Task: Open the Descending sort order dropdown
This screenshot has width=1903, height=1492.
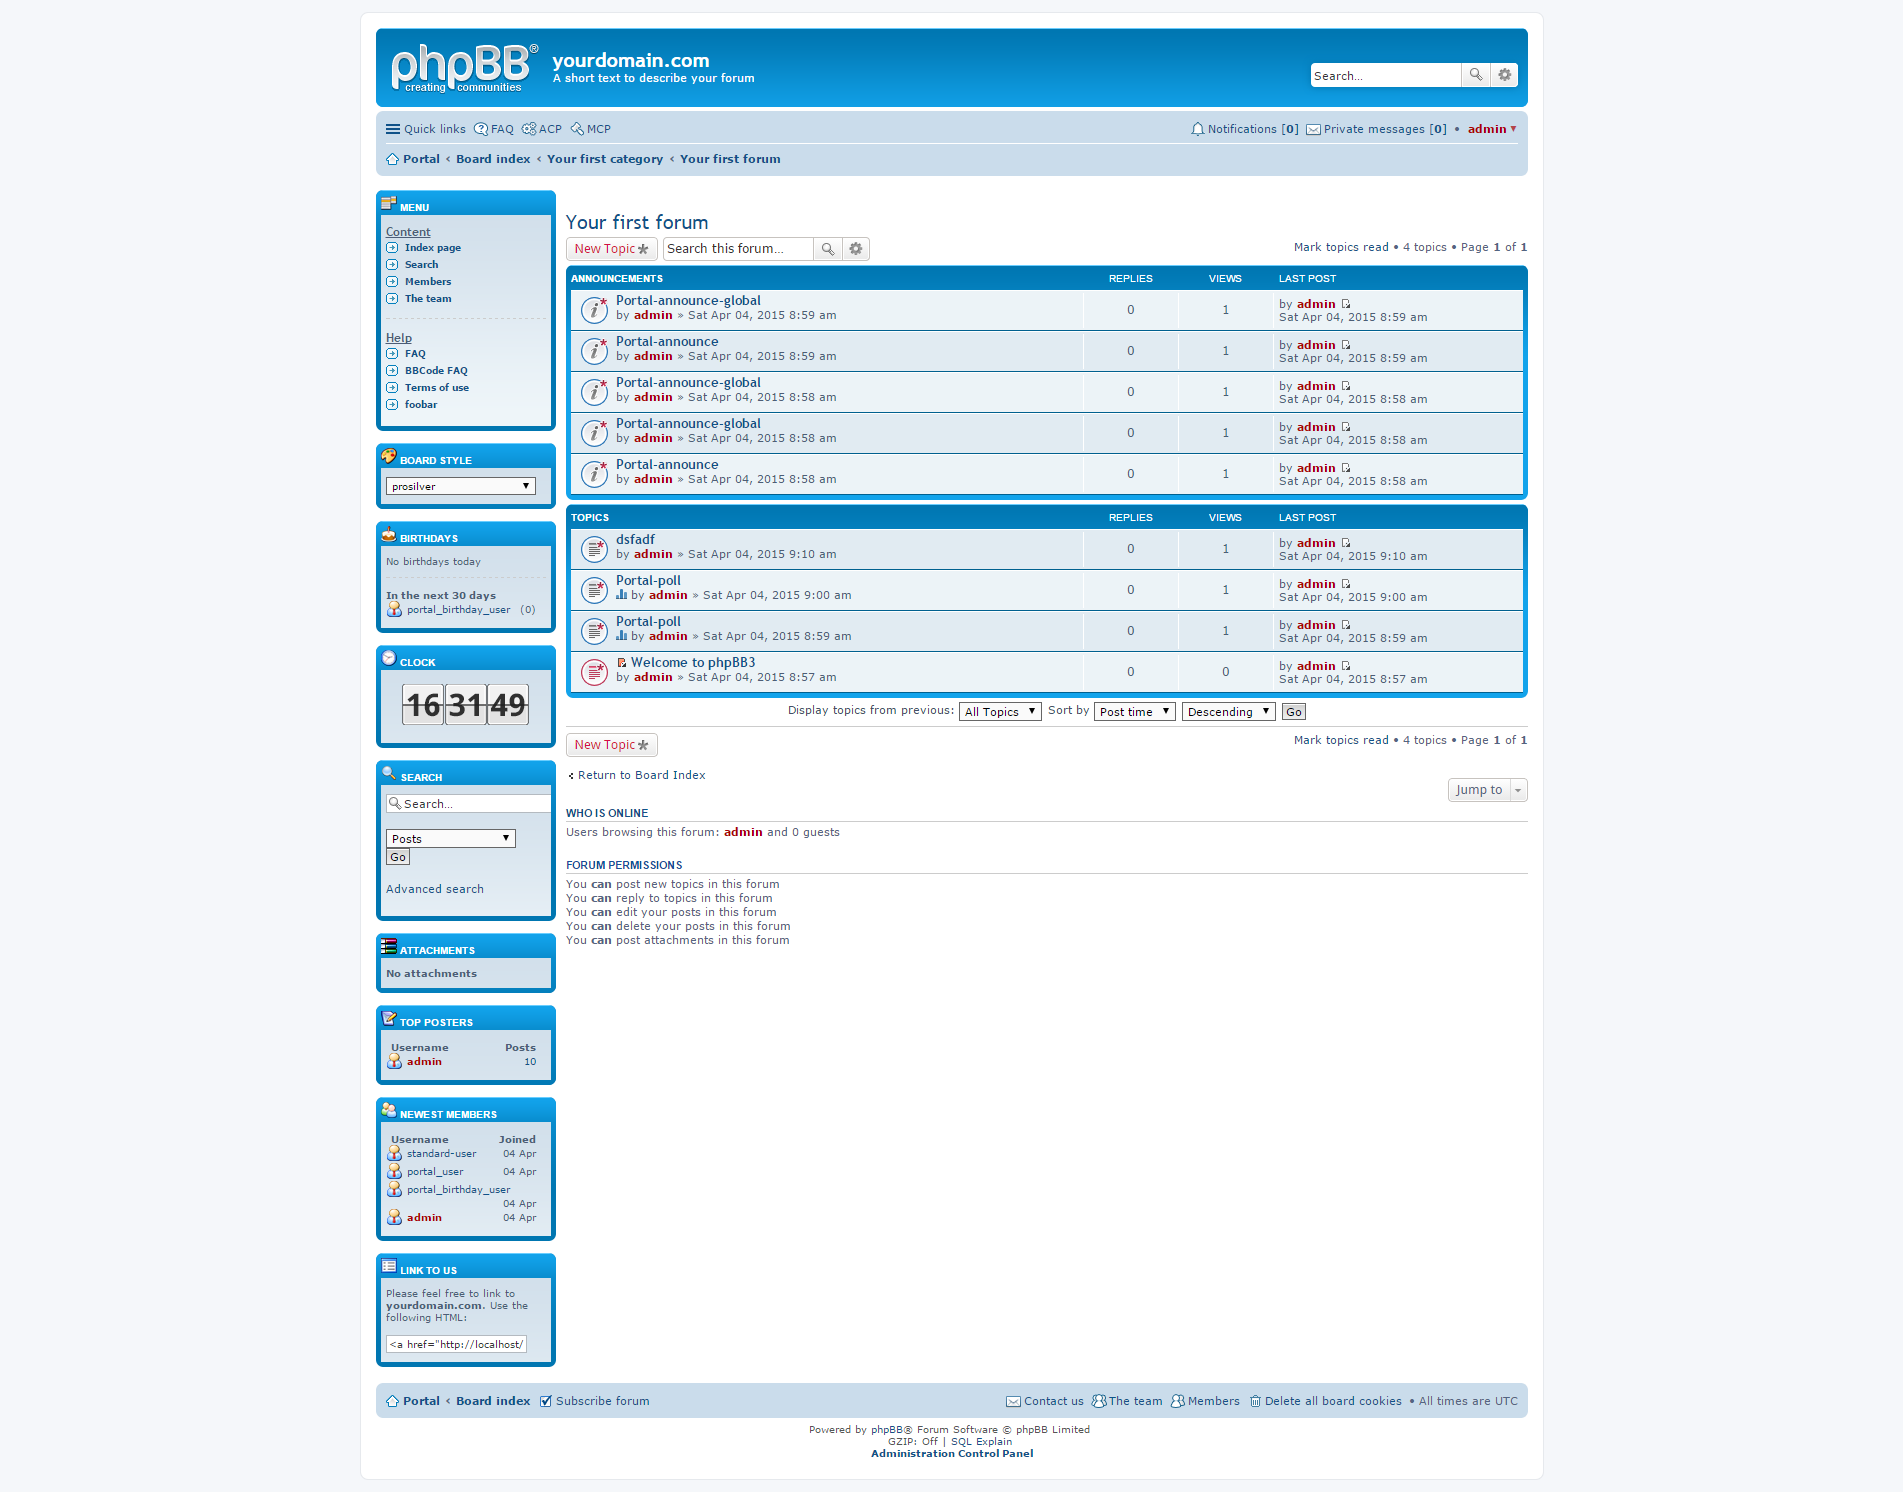Action: click(x=1227, y=712)
